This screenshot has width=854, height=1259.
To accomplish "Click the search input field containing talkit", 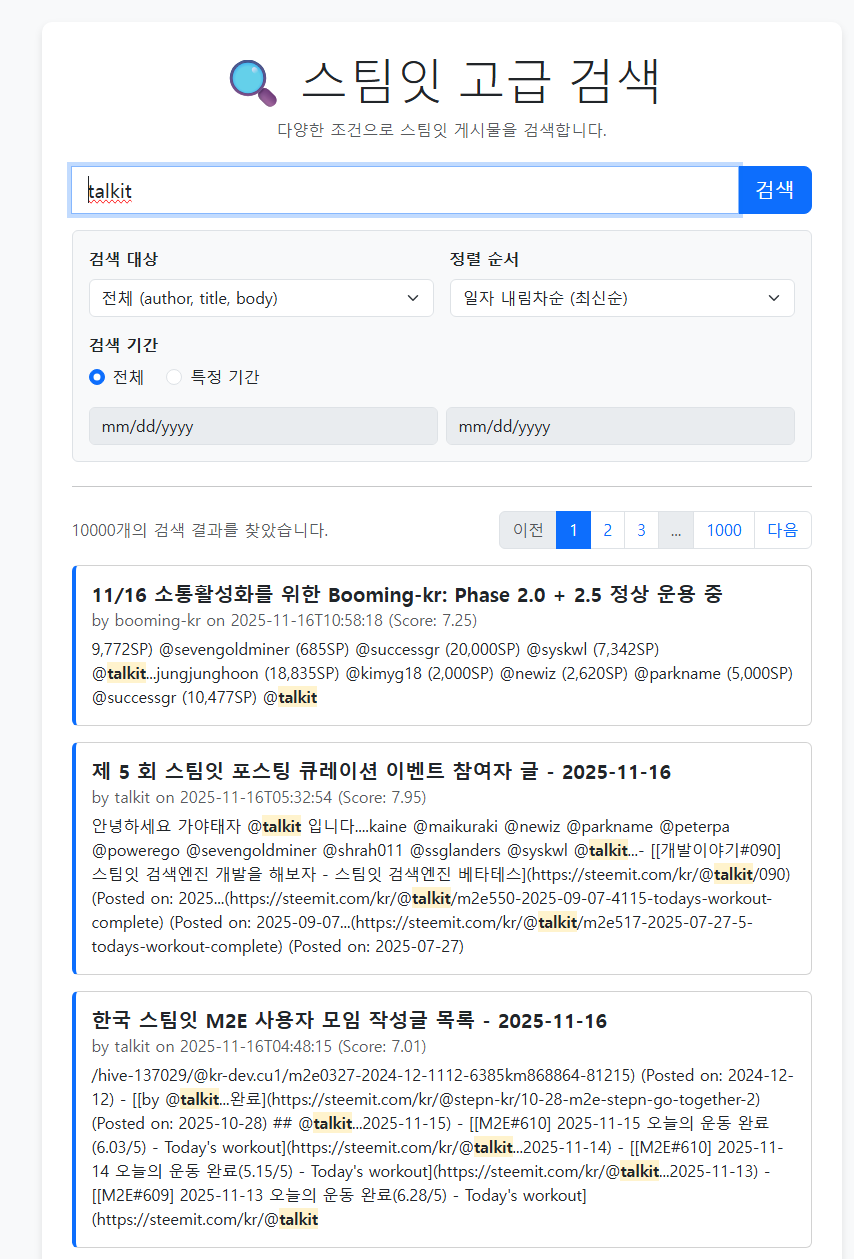I will point(405,190).
